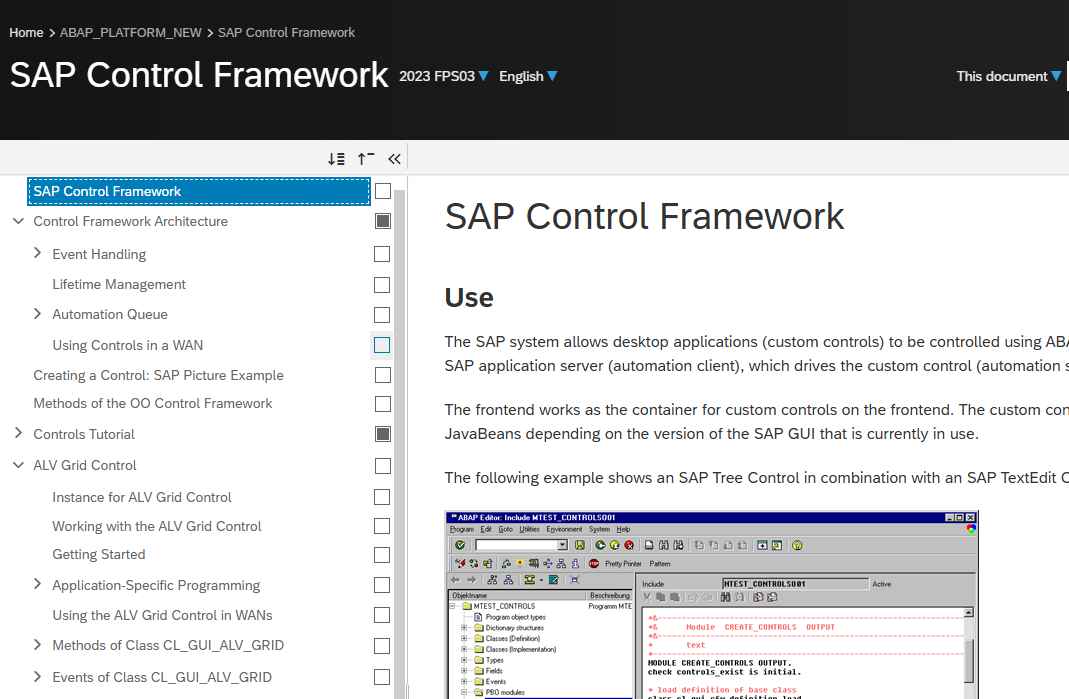Toggle the checkbox for SAP Control Framework
The height and width of the screenshot is (699, 1069).
tap(383, 191)
